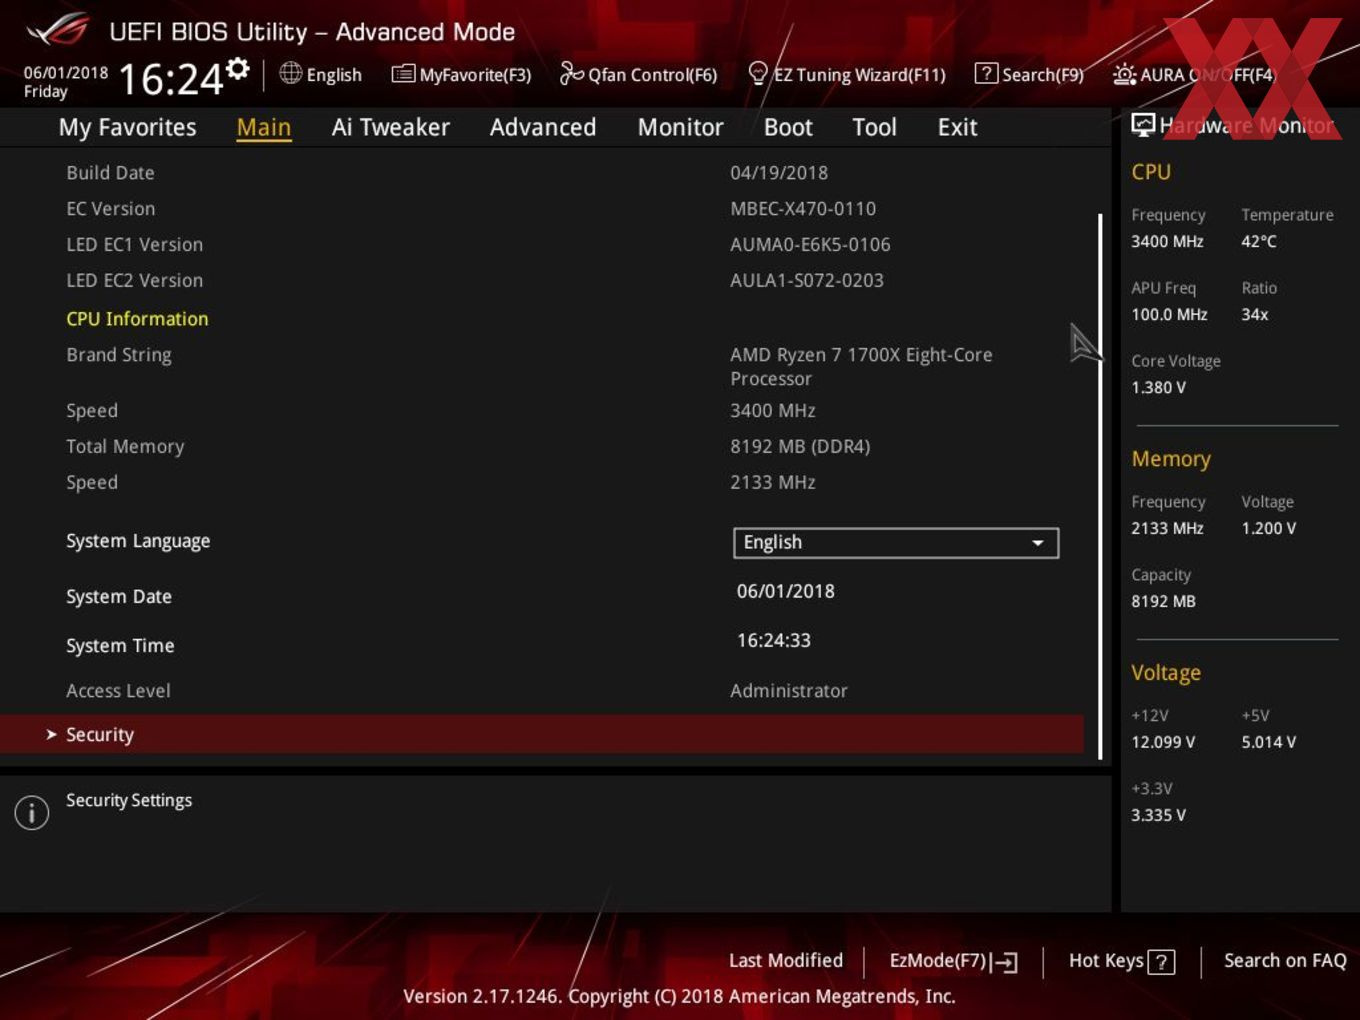Screen dimensions: 1360x1020
Task: Click the Search question mark icon
Action: point(986,73)
